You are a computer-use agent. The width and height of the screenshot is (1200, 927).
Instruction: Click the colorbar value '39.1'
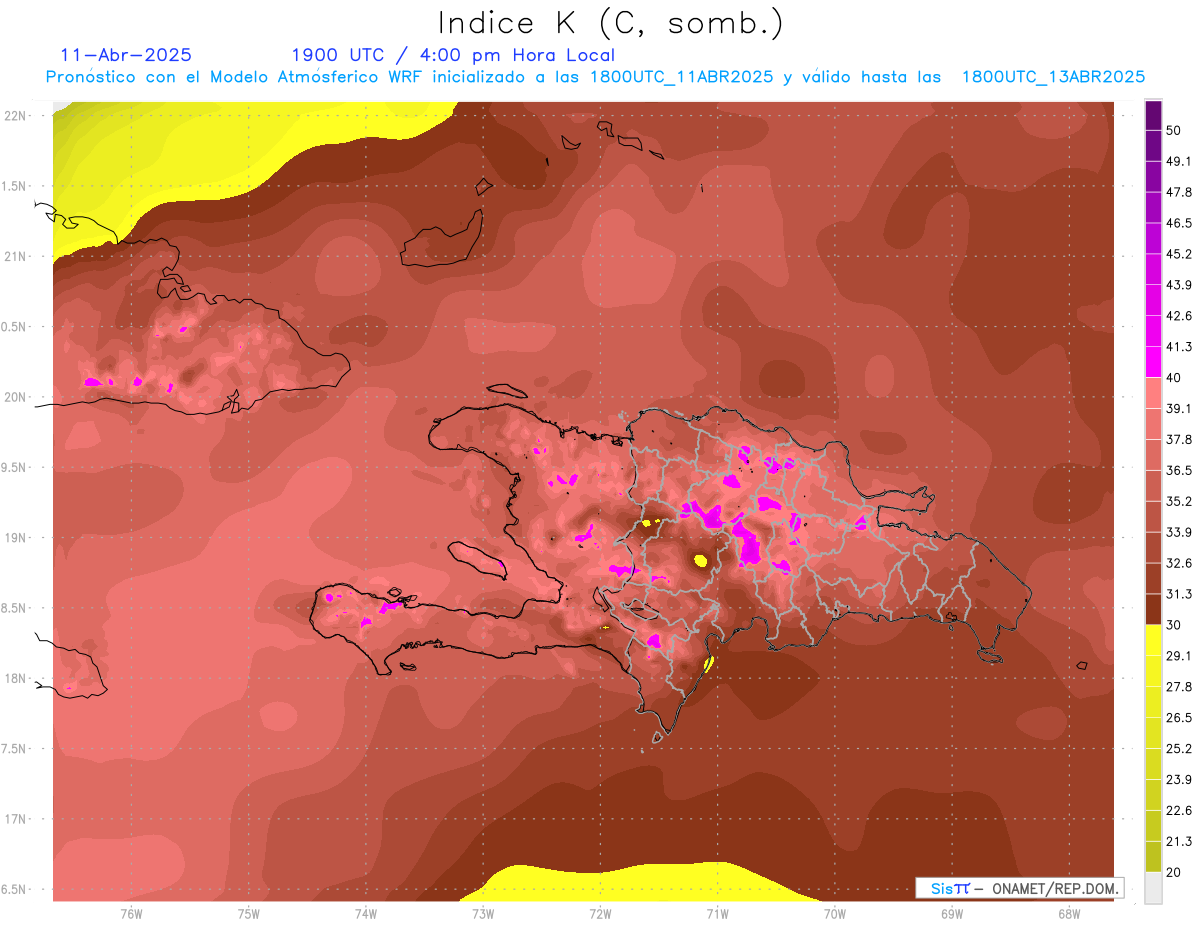1179,409
